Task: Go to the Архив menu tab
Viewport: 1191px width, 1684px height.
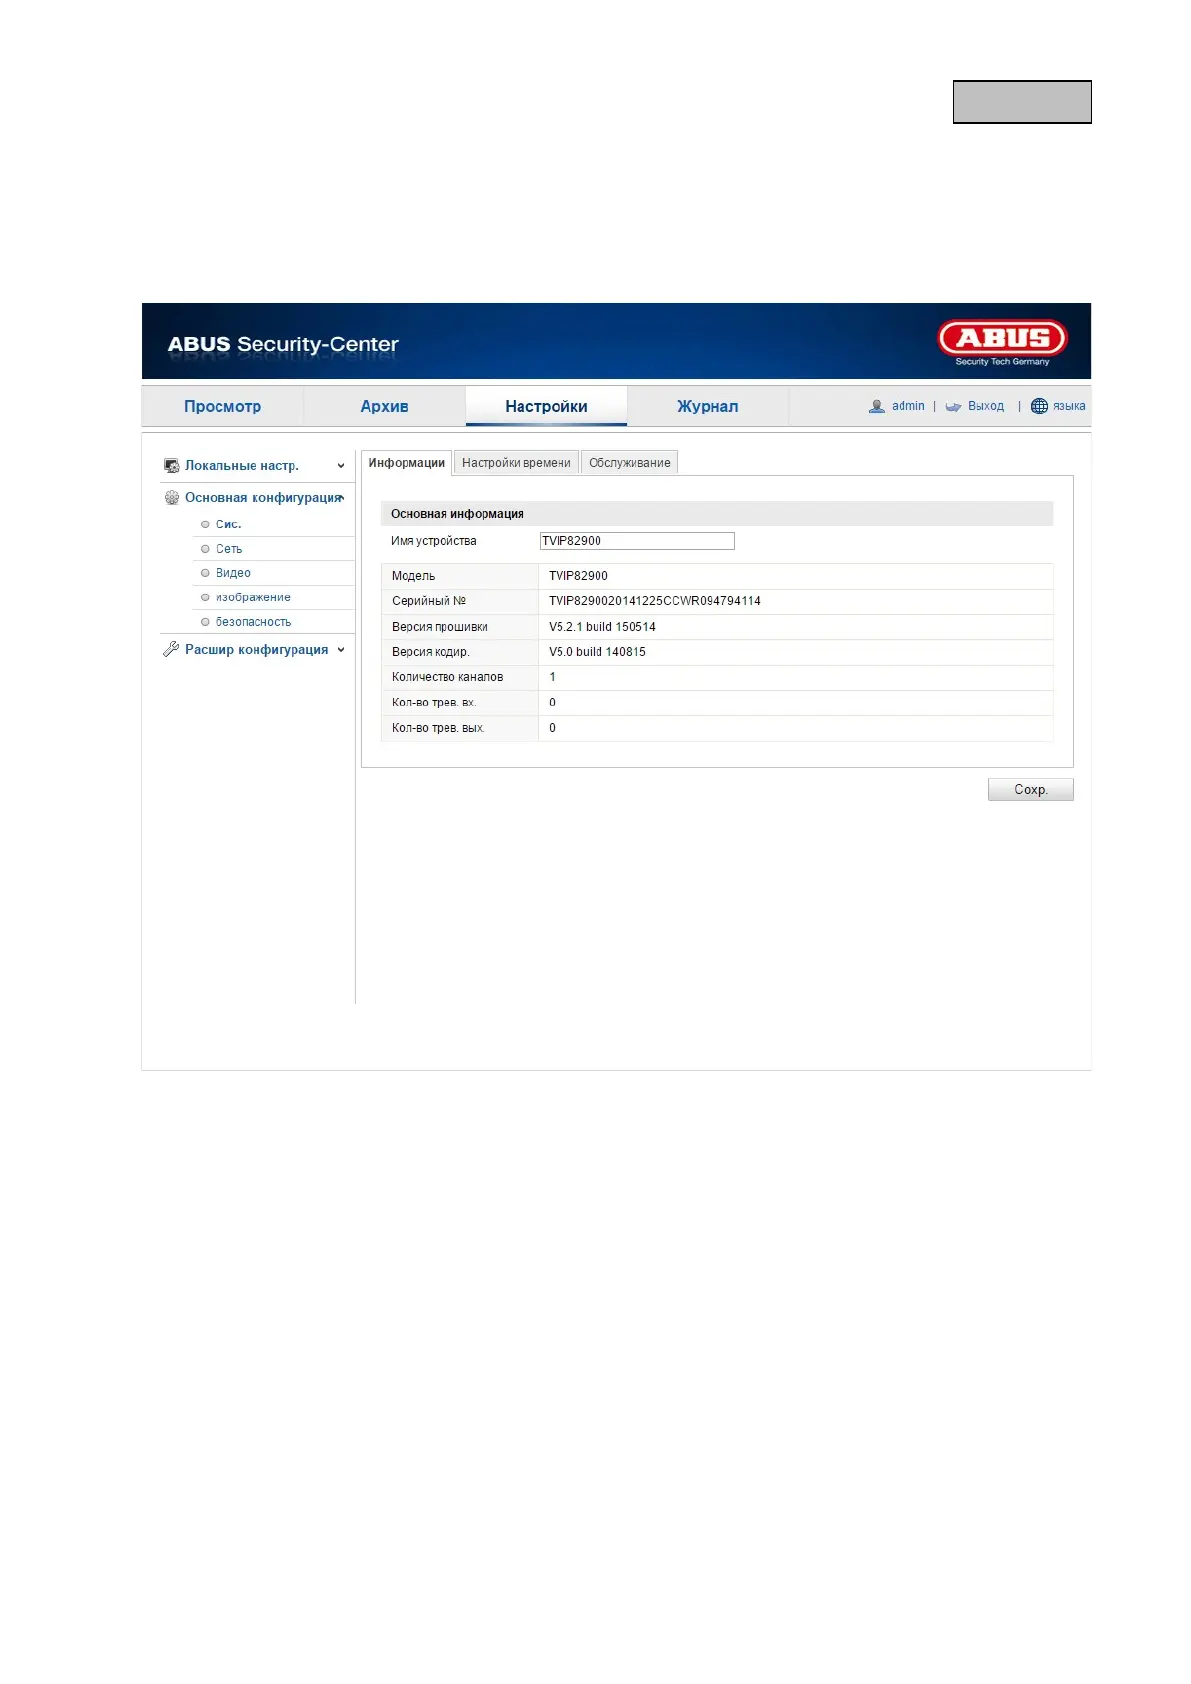Action: click(384, 406)
